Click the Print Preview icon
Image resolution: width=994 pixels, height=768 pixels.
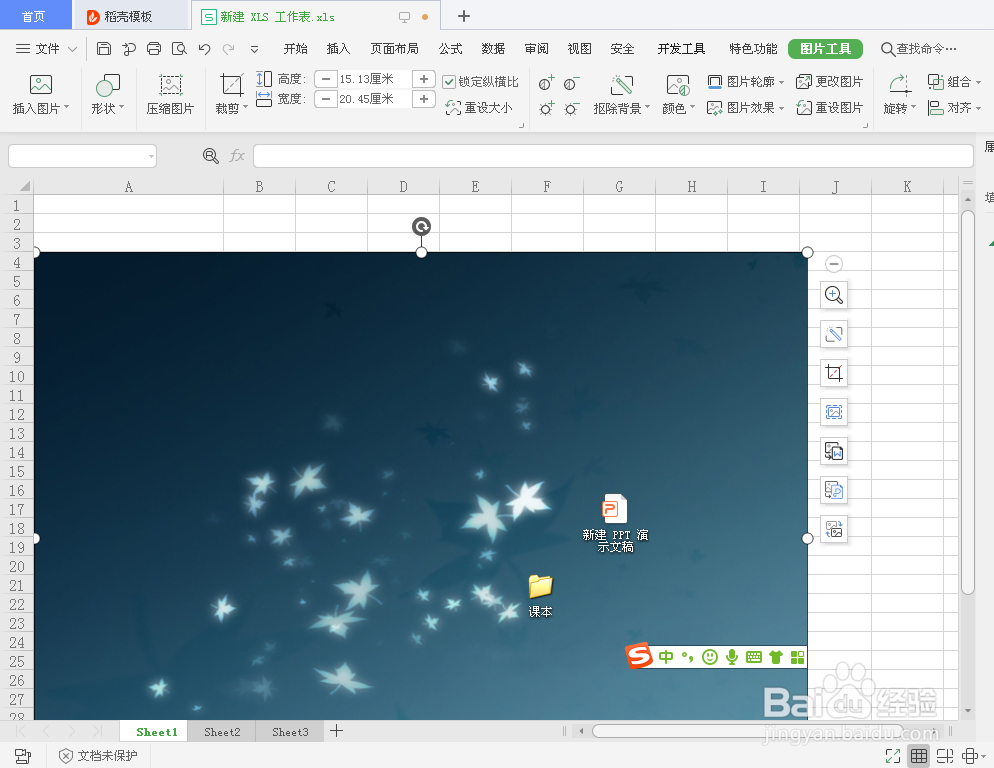(x=179, y=49)
